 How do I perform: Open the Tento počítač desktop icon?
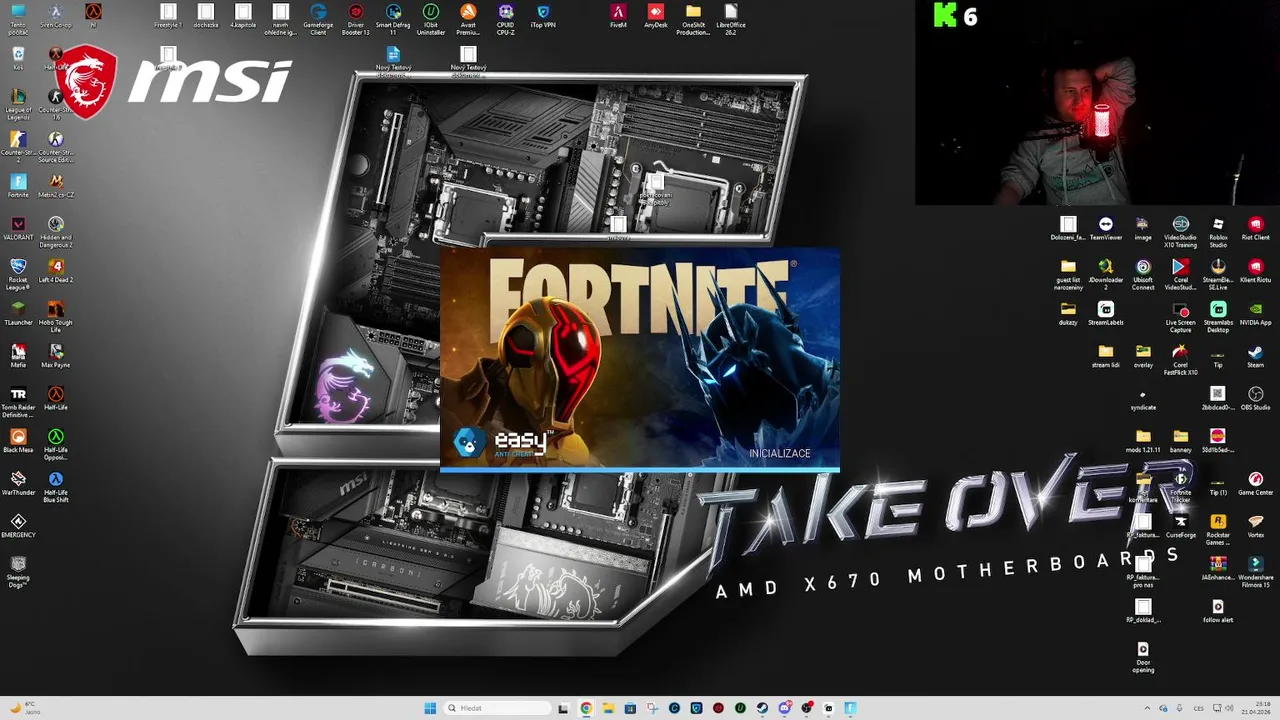tap(18, 16)
